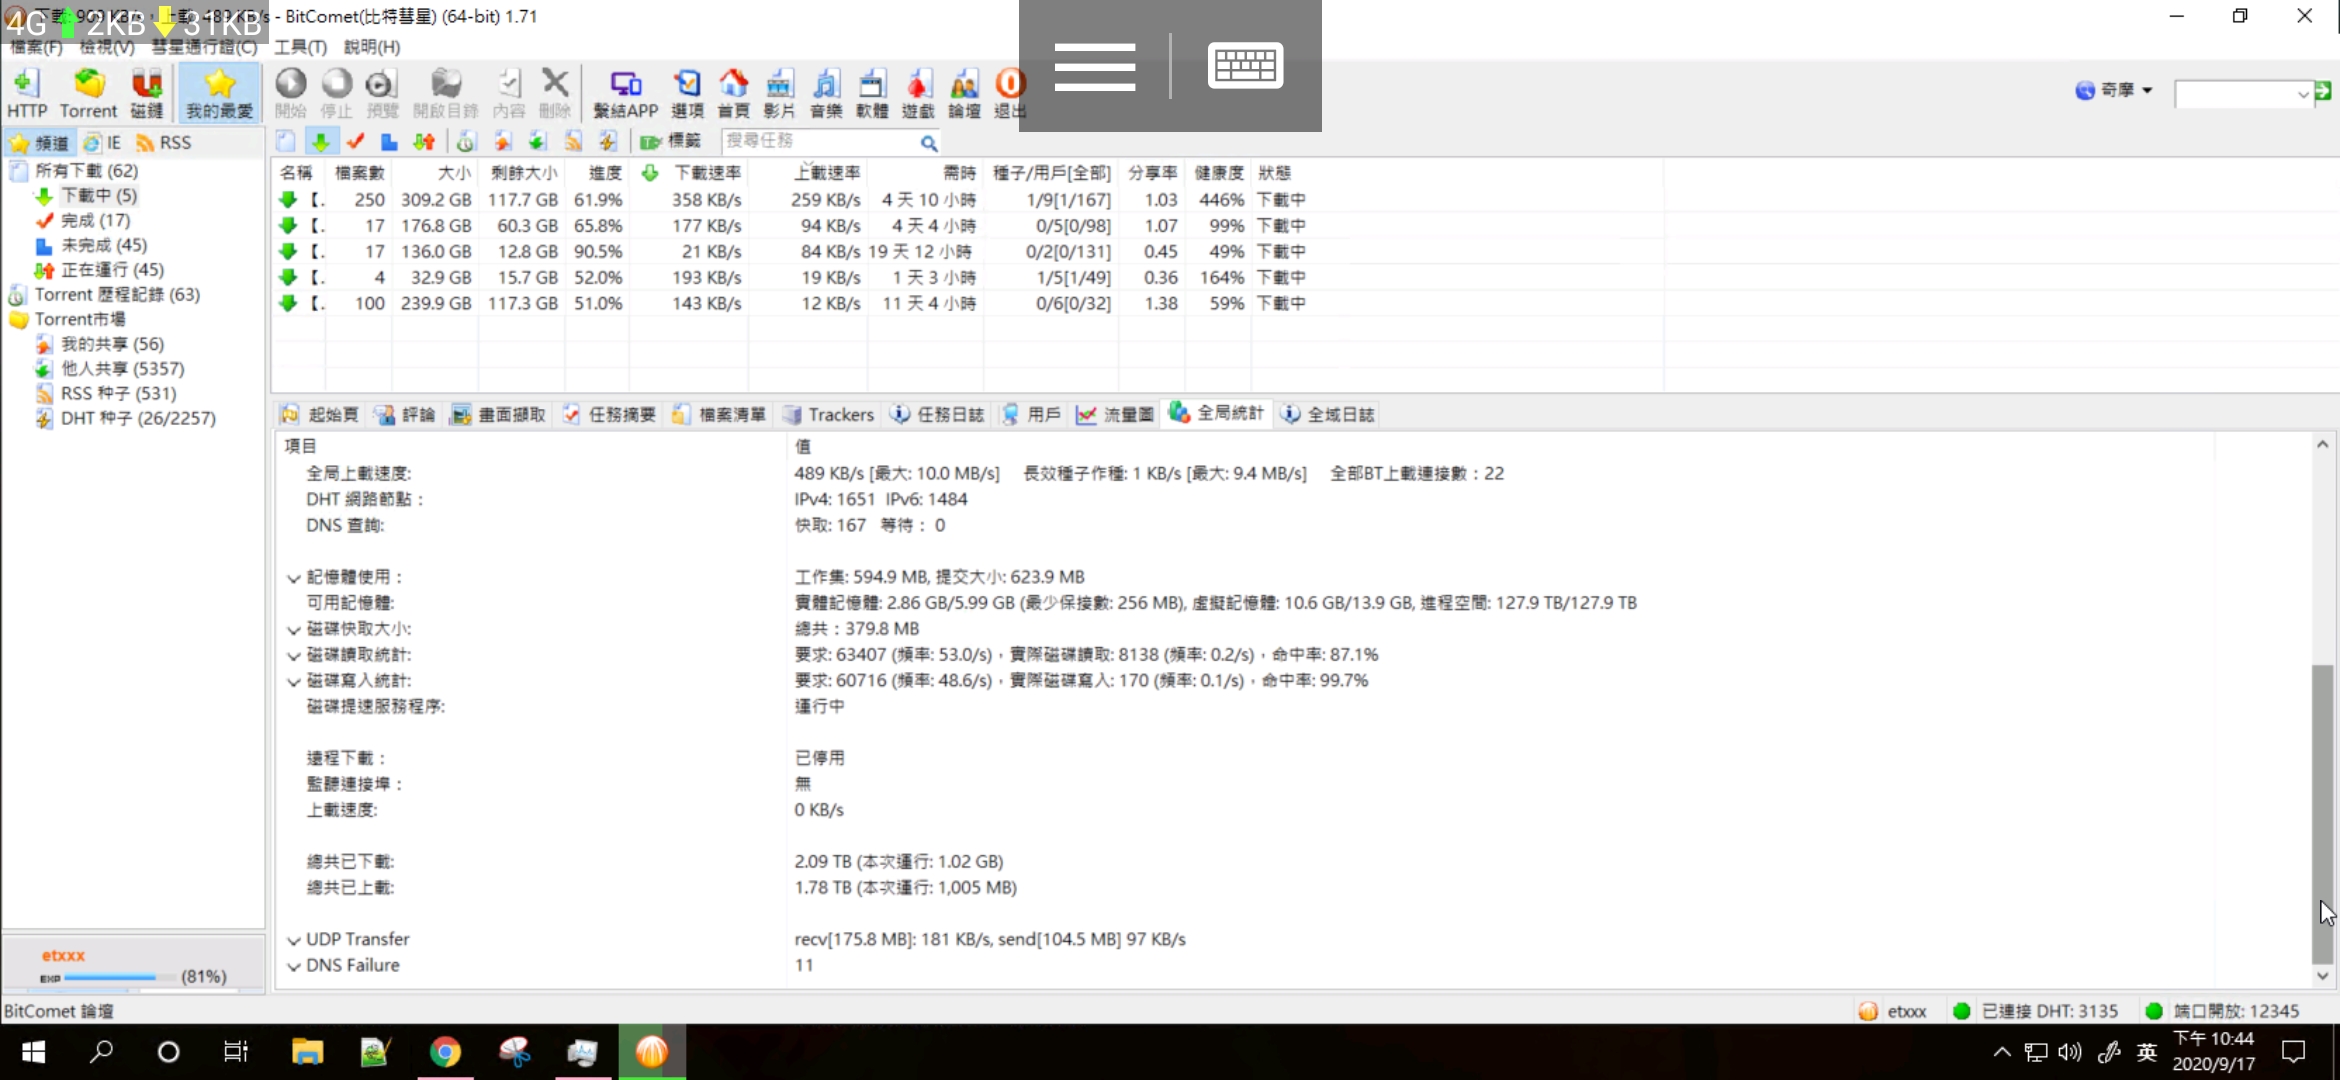
Task: Filter by completed tasks red checkmark icon
Action: click(355, 142)
